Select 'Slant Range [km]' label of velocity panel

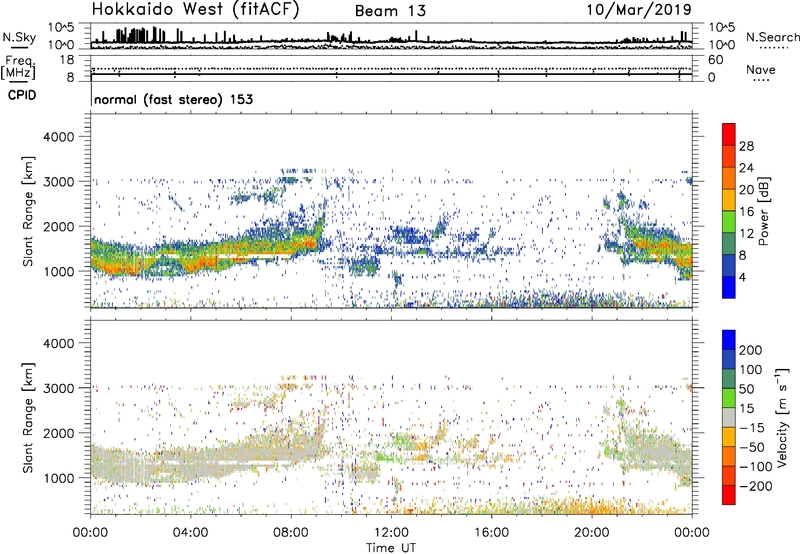[x=28, y=418]
